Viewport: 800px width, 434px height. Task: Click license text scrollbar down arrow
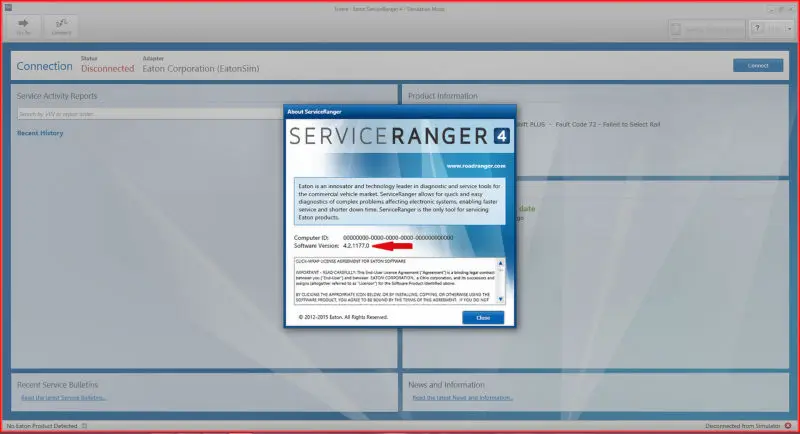(x=500, y=299)
